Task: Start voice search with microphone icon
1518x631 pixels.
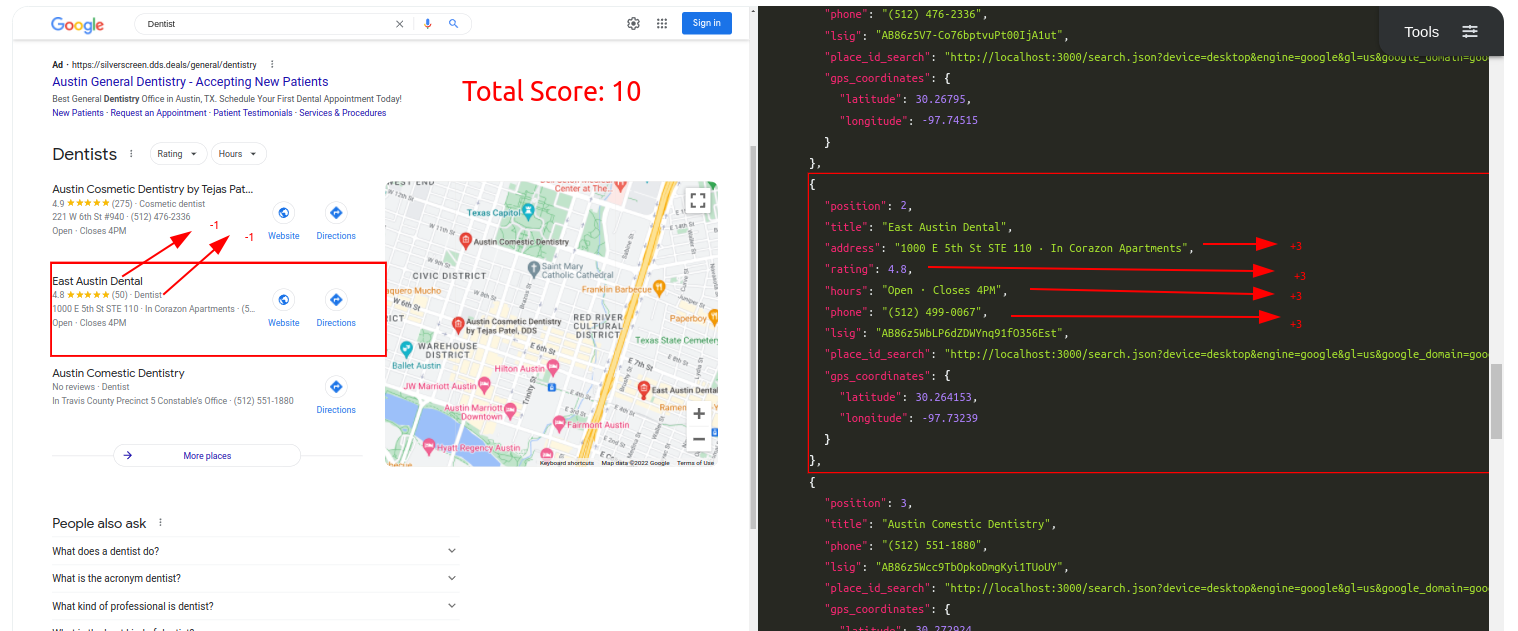Action: (x=428, y=24)
